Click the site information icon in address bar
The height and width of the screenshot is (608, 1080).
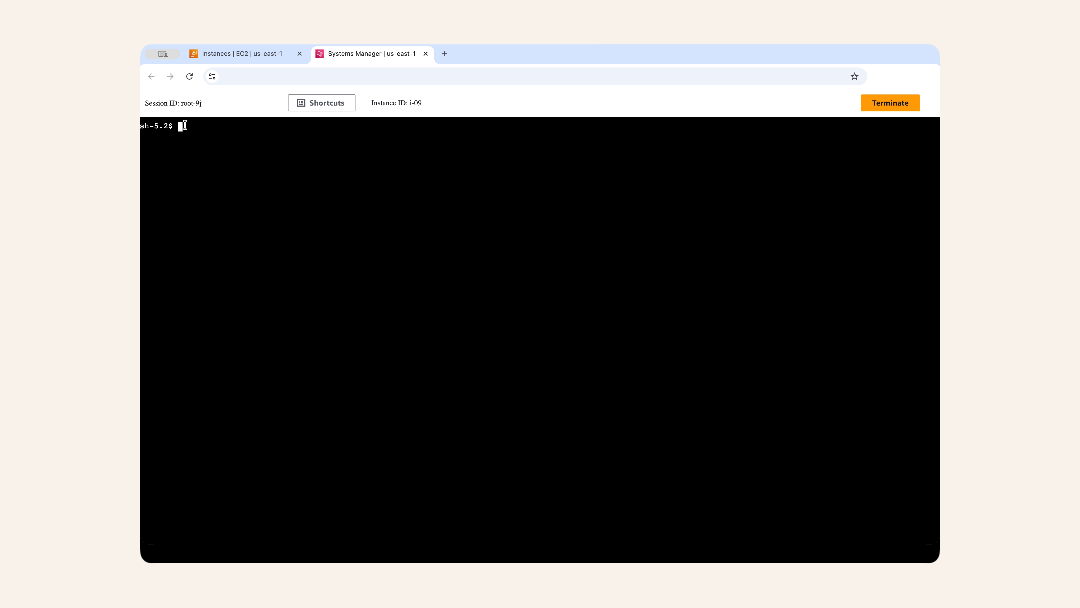[x=212, y=76]
